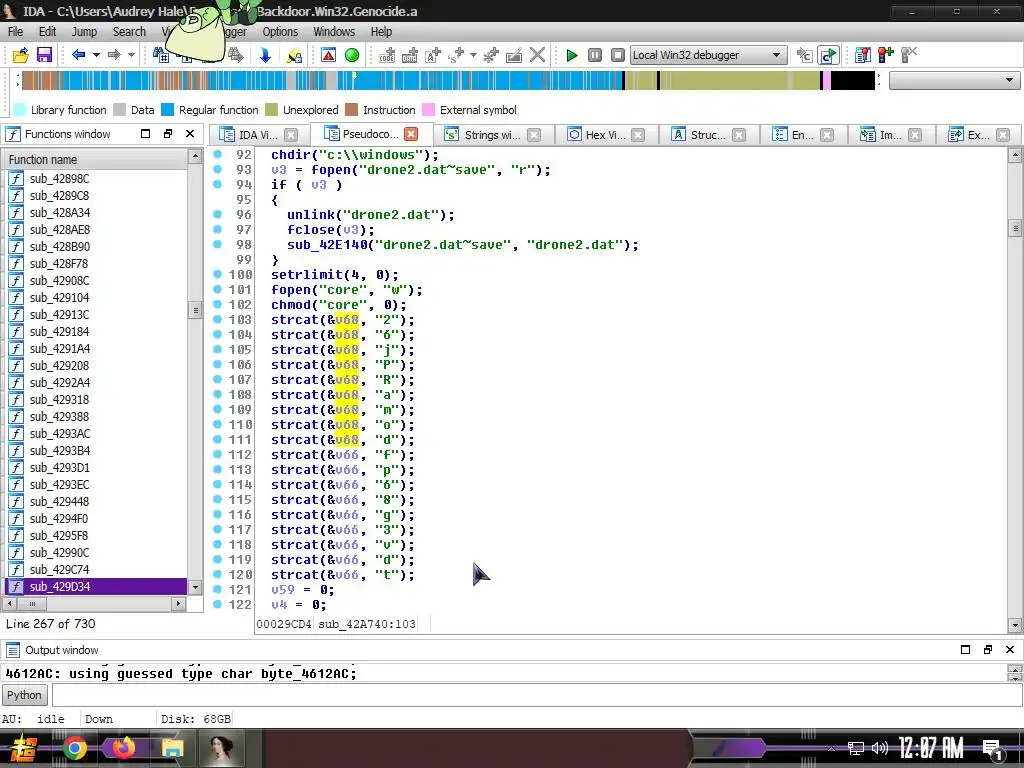The height and width of the screenshot is (768, 1024).
Task: Switch to the Enums tab
Action: click(802, 135)
